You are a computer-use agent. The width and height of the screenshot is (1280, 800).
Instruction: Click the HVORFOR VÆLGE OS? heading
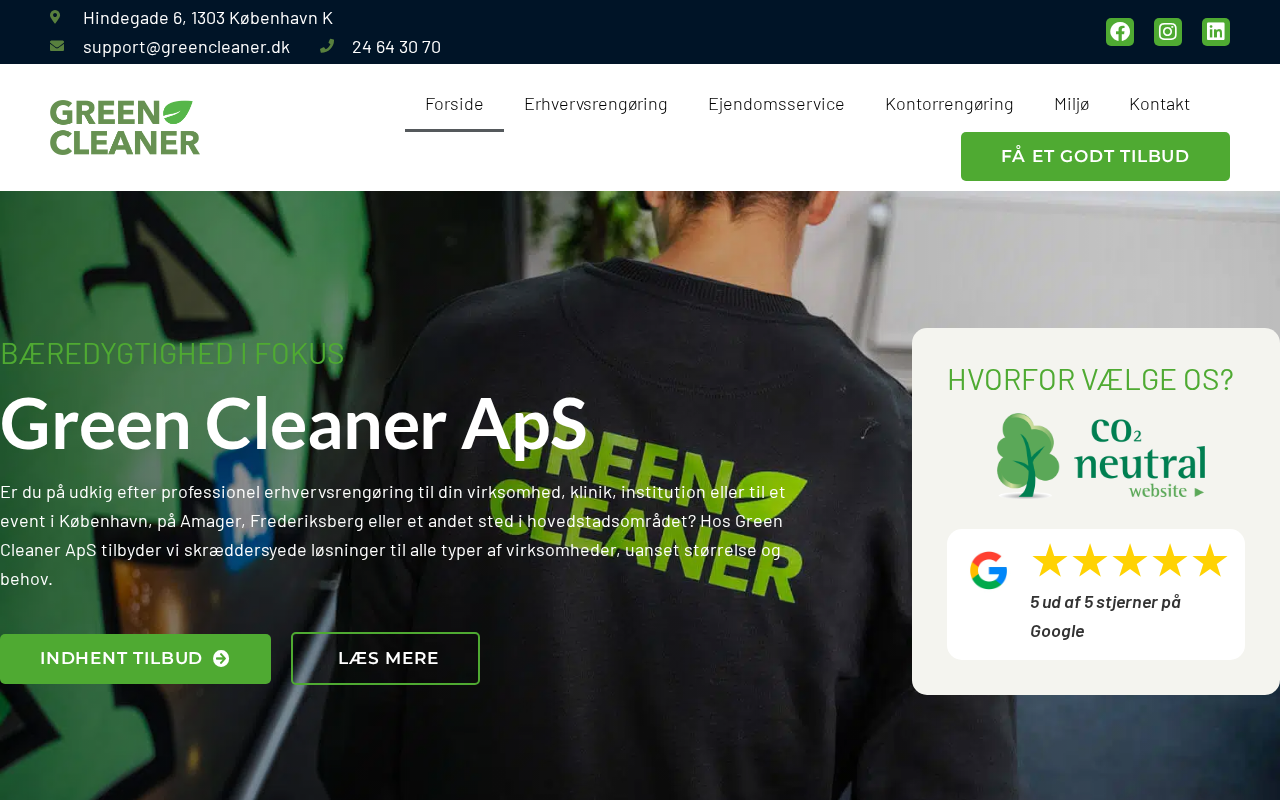tap(1090, 380)
